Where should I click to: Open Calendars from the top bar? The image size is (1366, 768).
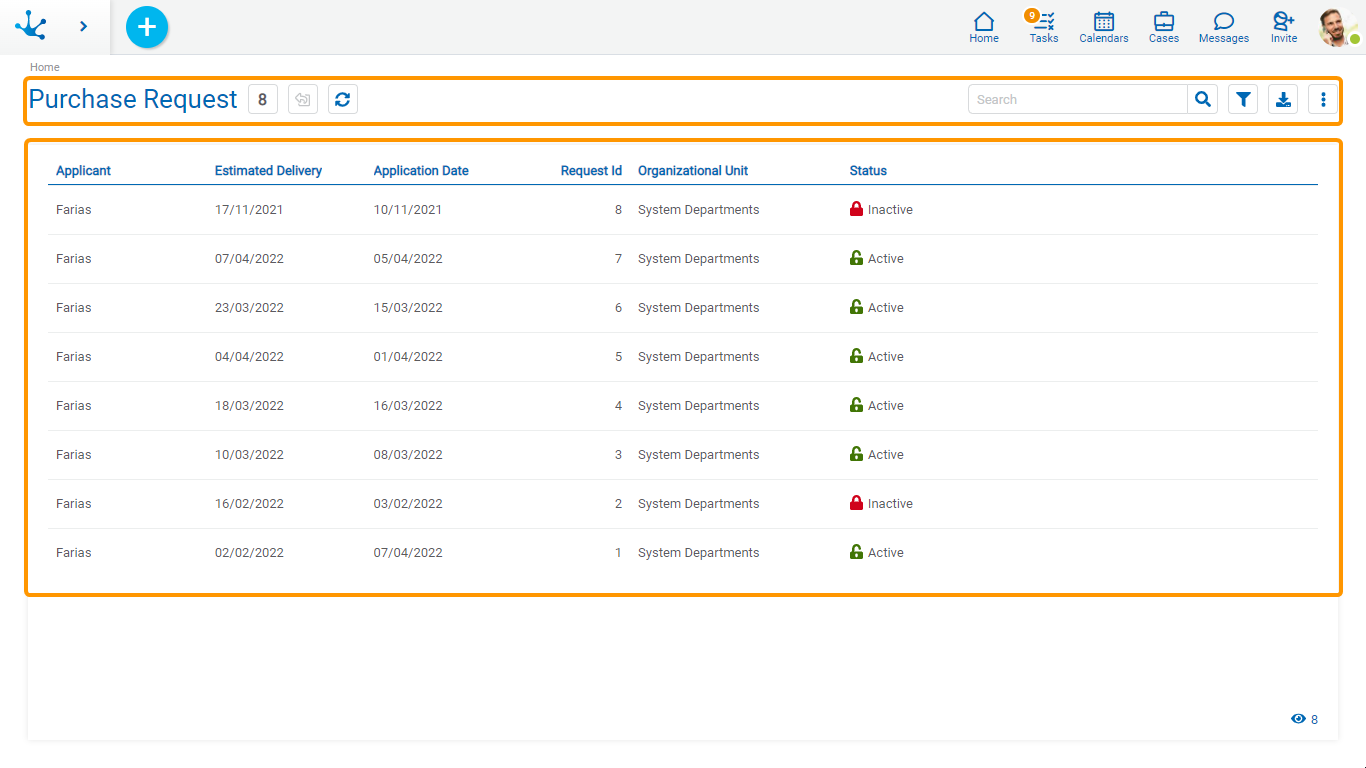coord(1104,27)
